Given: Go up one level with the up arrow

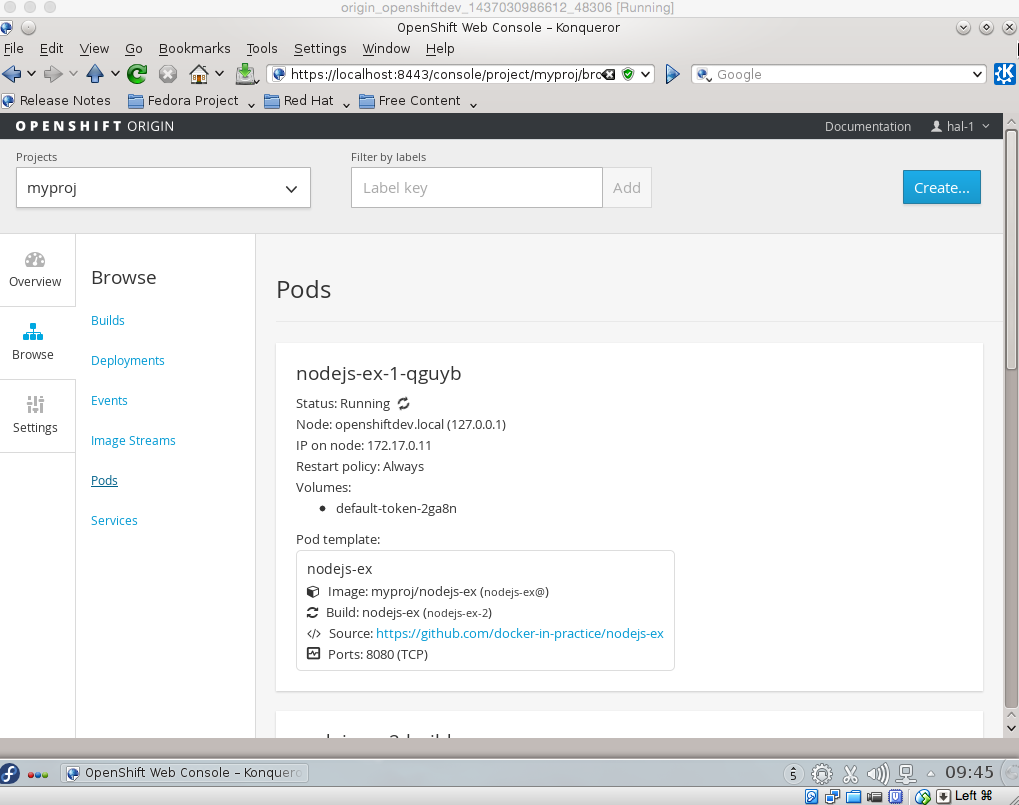Looking at the screenshot, I should pos(95,74).
